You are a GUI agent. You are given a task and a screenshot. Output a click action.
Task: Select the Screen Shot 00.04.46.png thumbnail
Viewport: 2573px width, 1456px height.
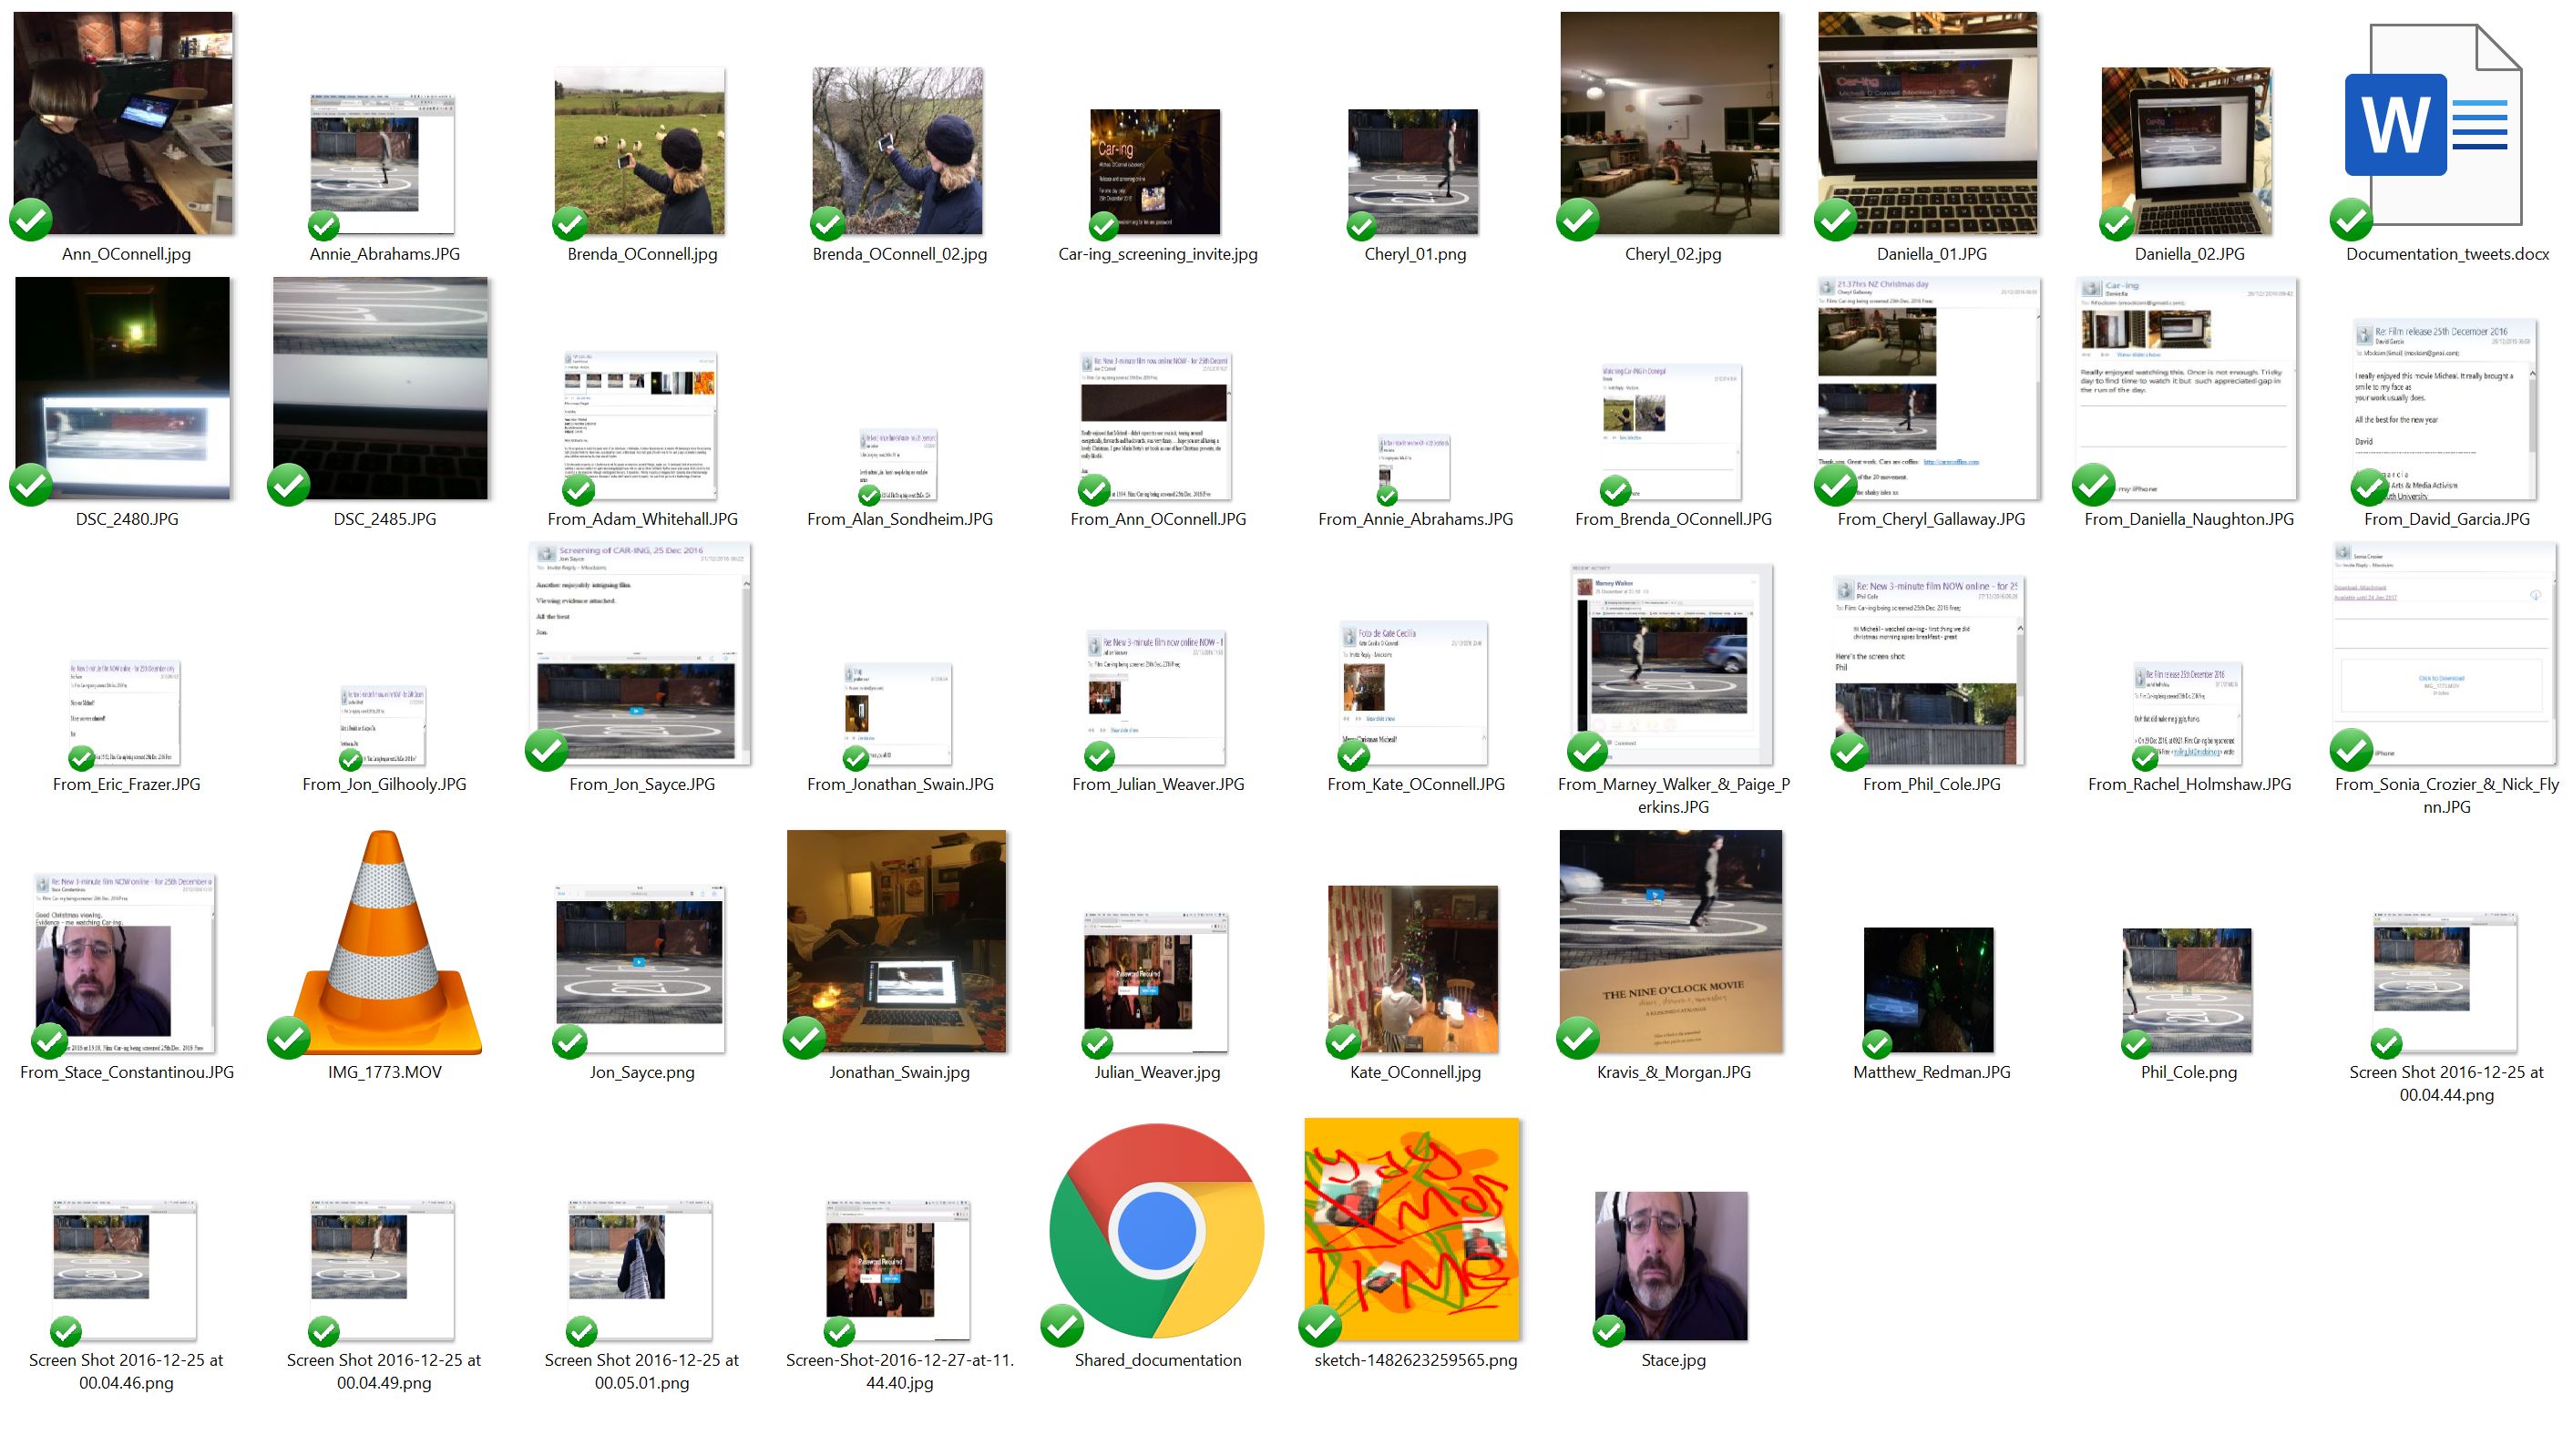[124, 1271]
